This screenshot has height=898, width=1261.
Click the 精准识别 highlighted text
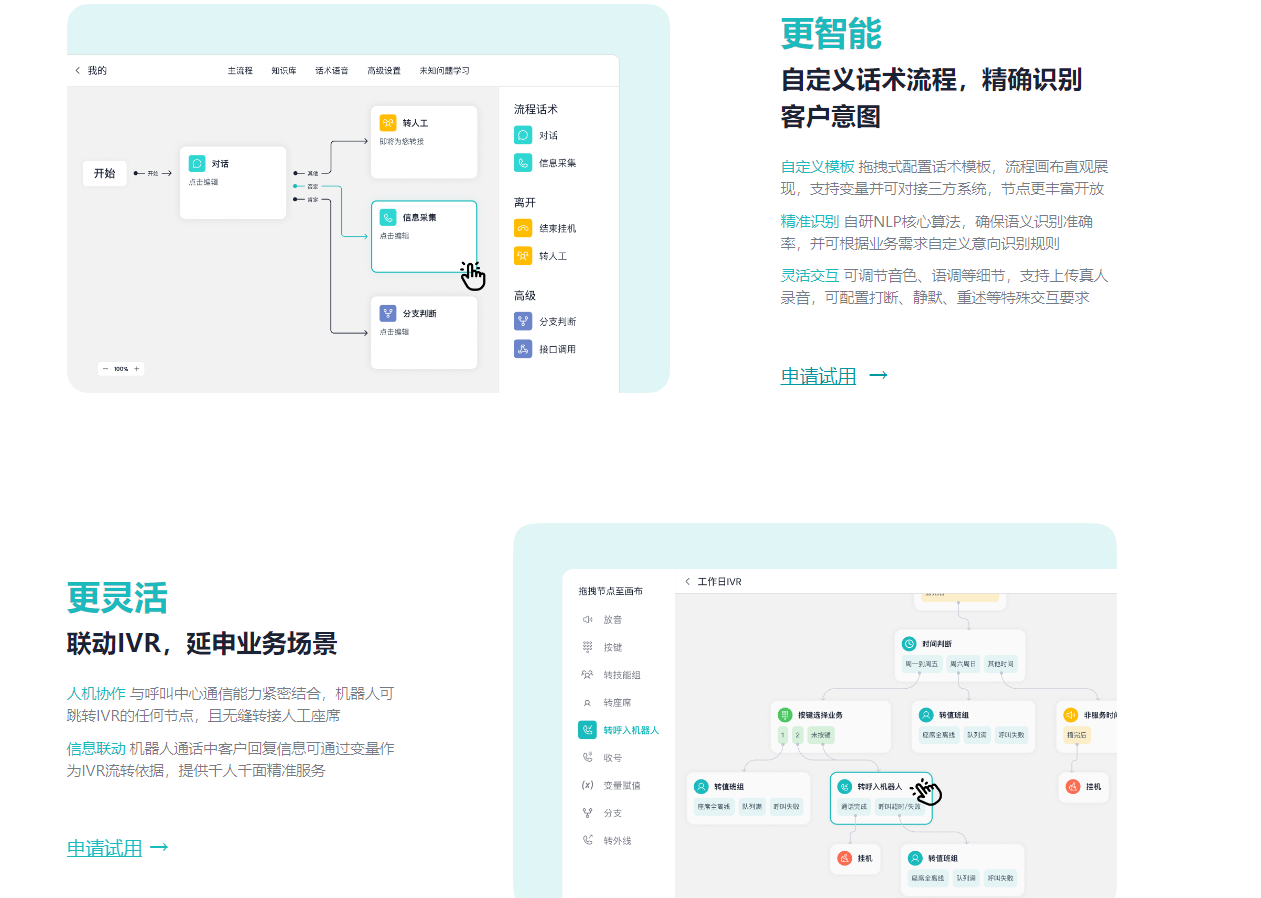[810, 221]
